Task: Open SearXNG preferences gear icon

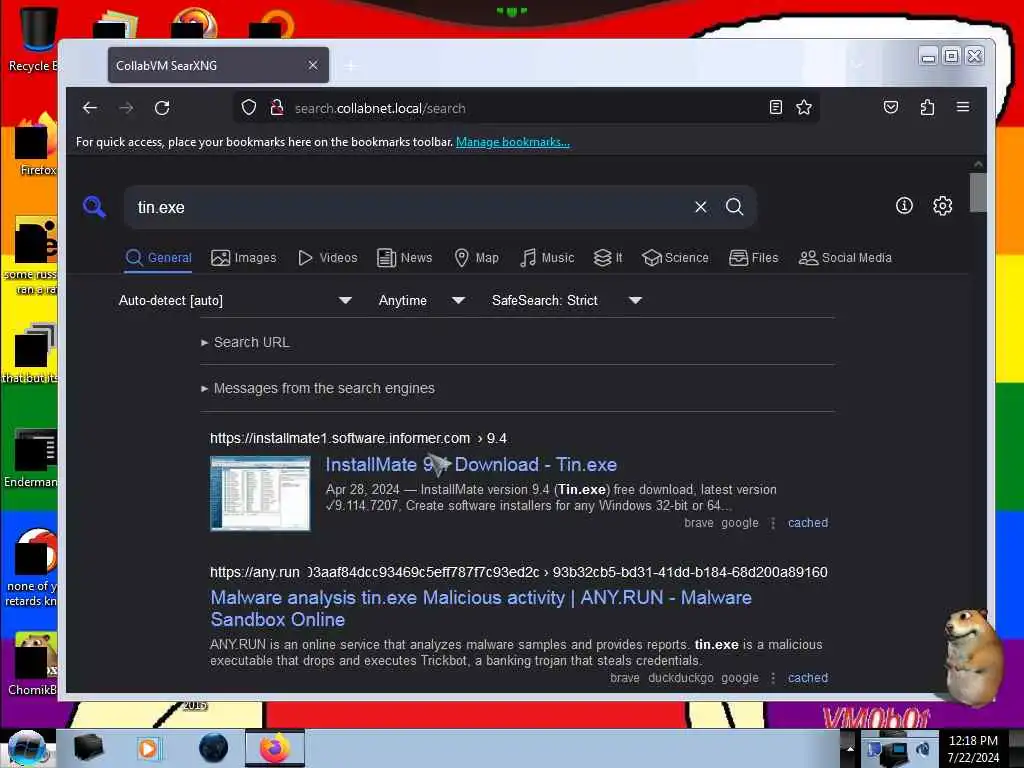Action: point(942,206)
